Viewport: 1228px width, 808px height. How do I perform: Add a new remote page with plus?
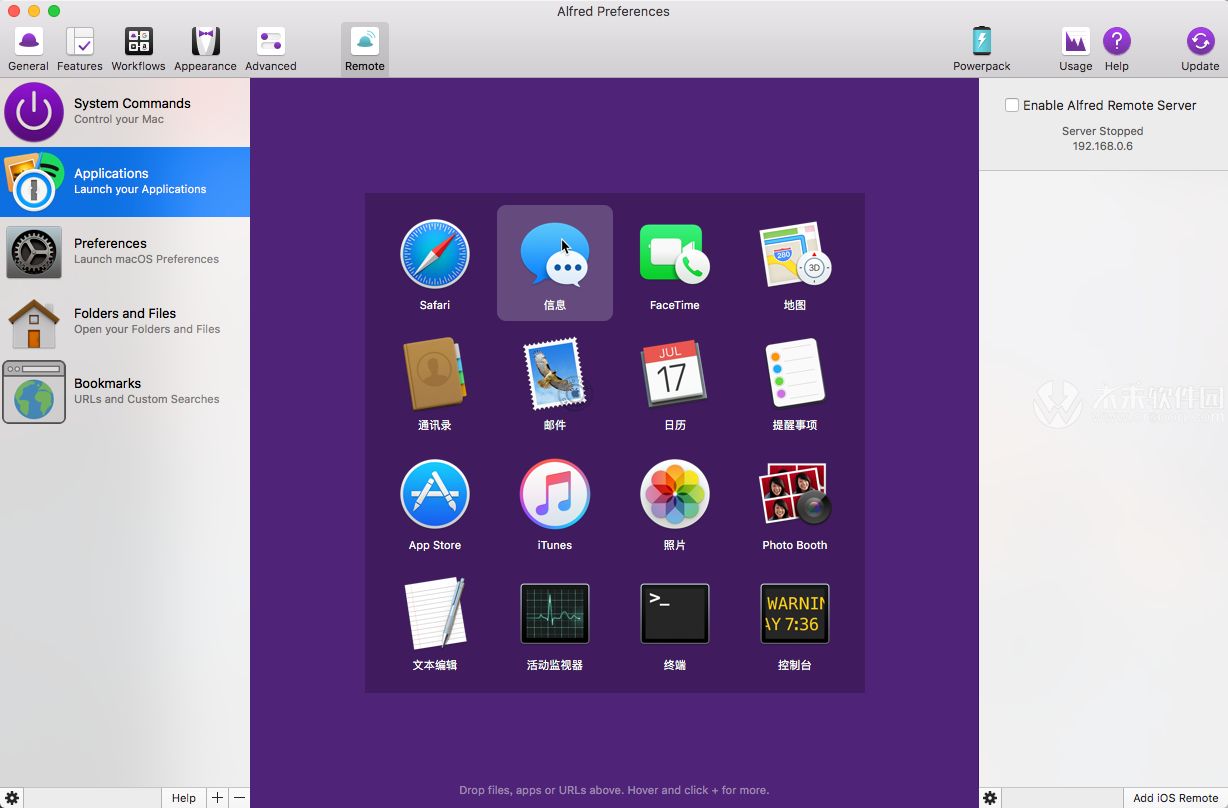[x=217, y=798]
